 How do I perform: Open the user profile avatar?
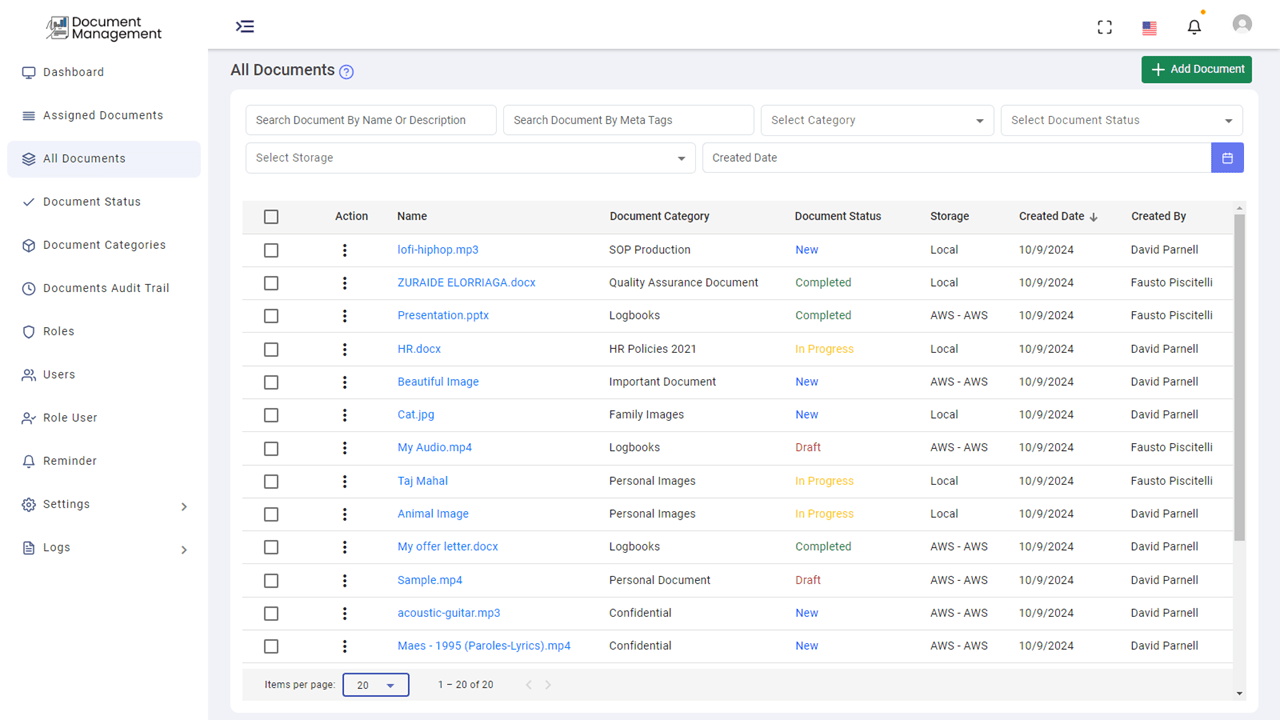coord(1242,24)
